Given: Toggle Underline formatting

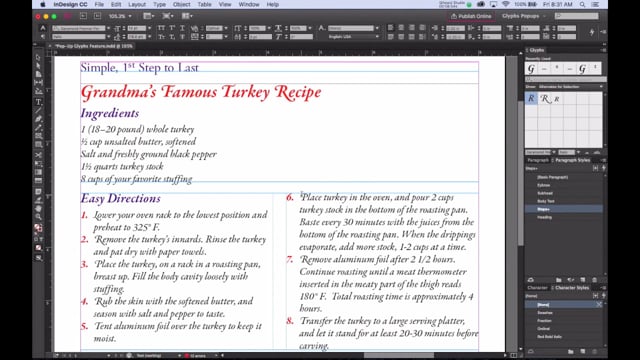Looking at the screenshot, I should pos(182,28).
